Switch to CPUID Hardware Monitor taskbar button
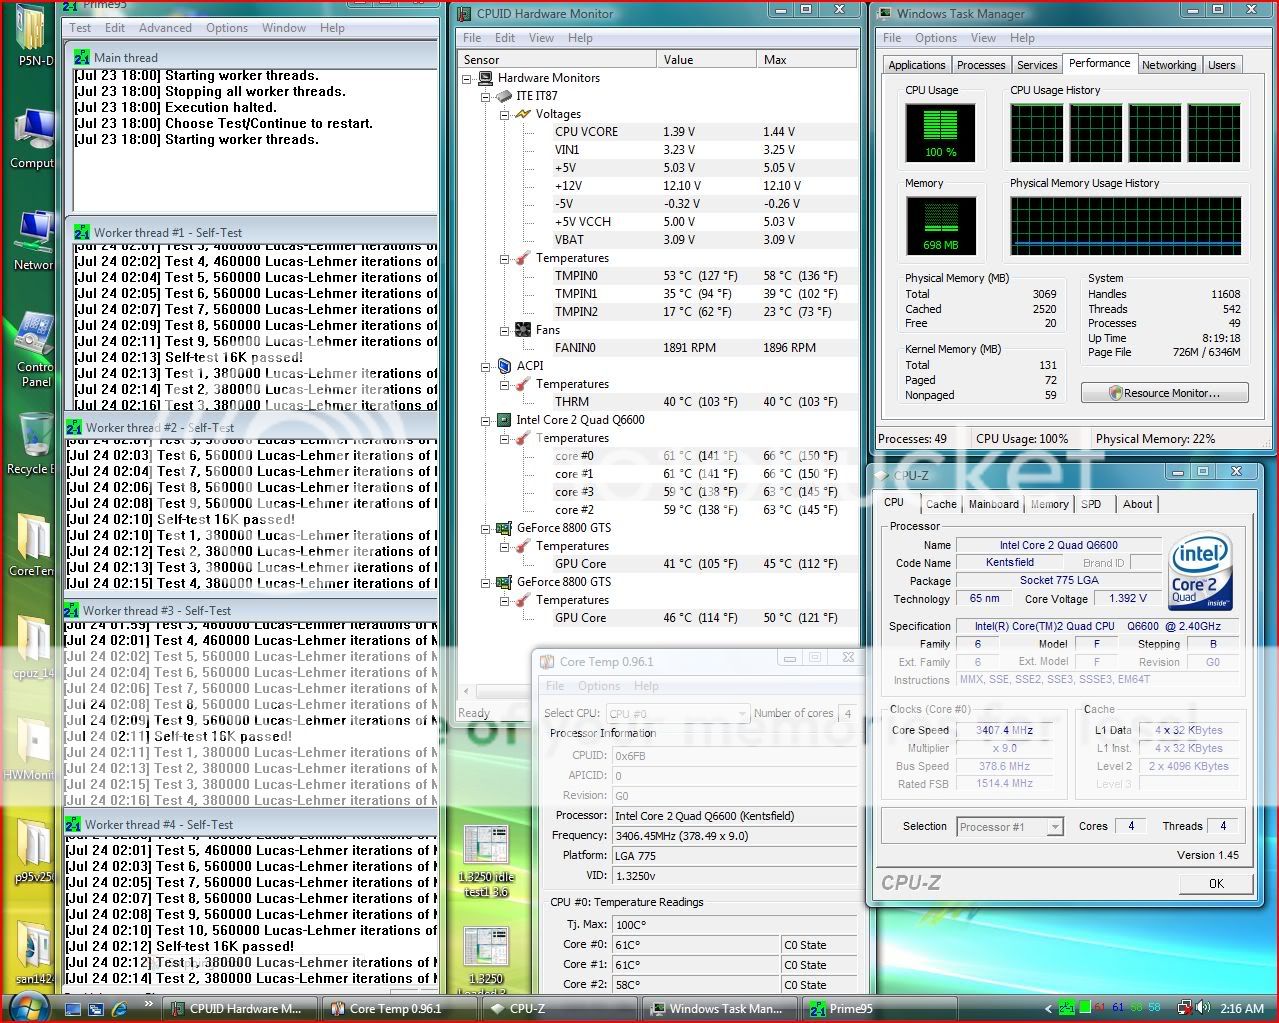The height and width of the screenshot is (1023, 1279). [242, 1008]
